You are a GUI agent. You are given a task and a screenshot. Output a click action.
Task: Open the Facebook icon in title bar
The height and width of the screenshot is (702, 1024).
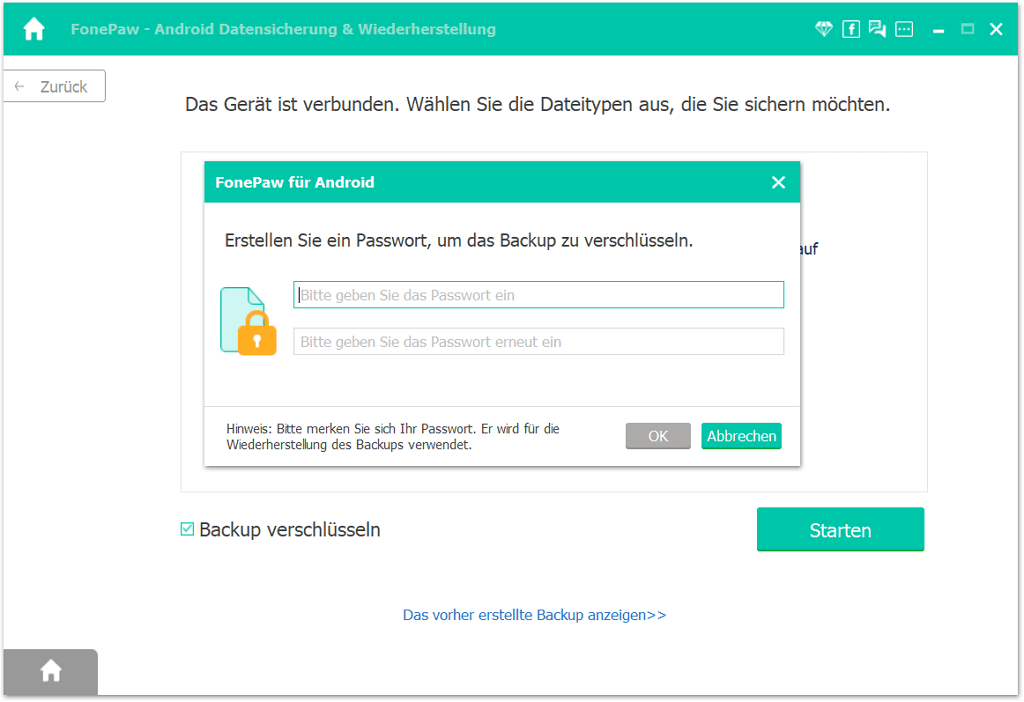[851, 29]
